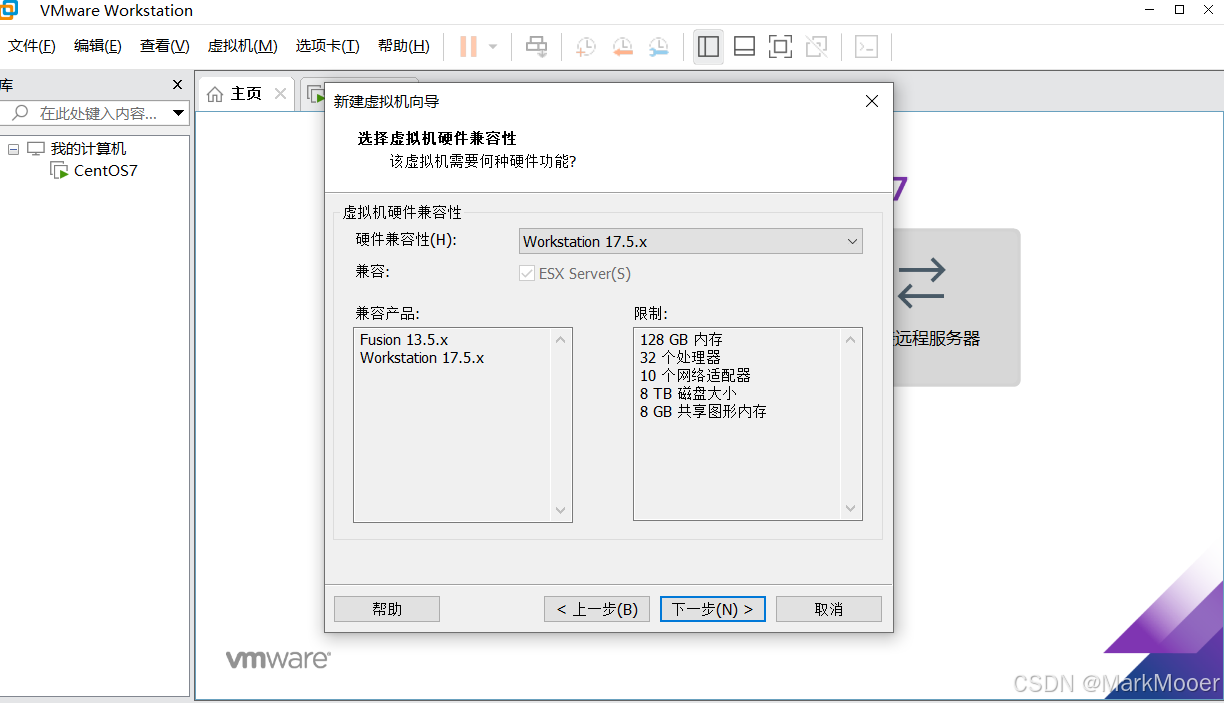Screen dimensions: 1224x703
Task: Open the 硬件兼容性 Workstation 17.5.x dropdown
Action: click(x=691, y=241)
